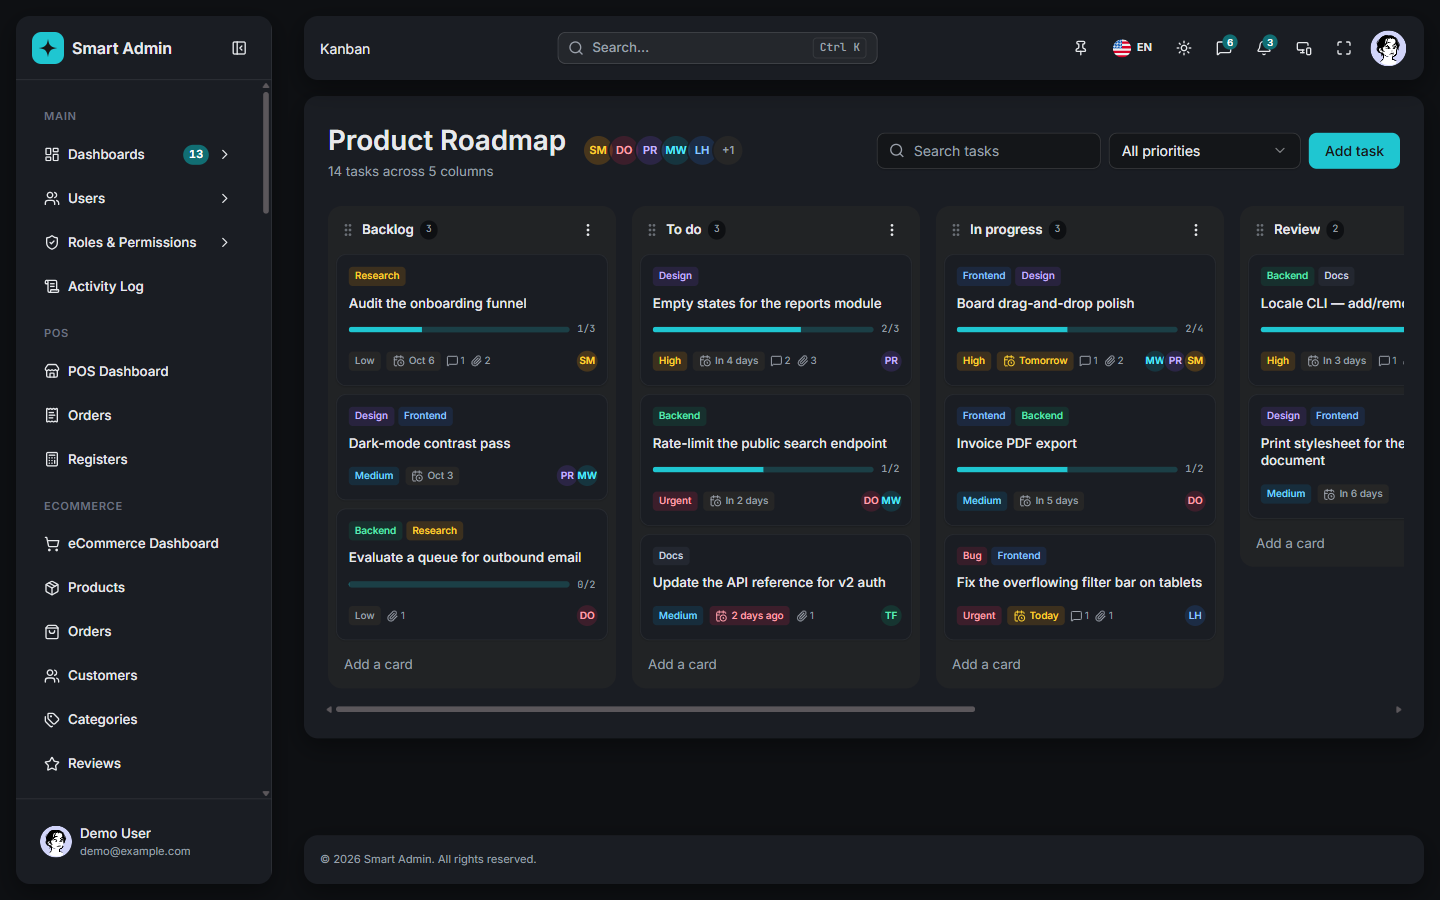The width and height of the screenshot is (1440, 900).
Task: Open the notifications bell icon
Action: (x=1264, y=48)
